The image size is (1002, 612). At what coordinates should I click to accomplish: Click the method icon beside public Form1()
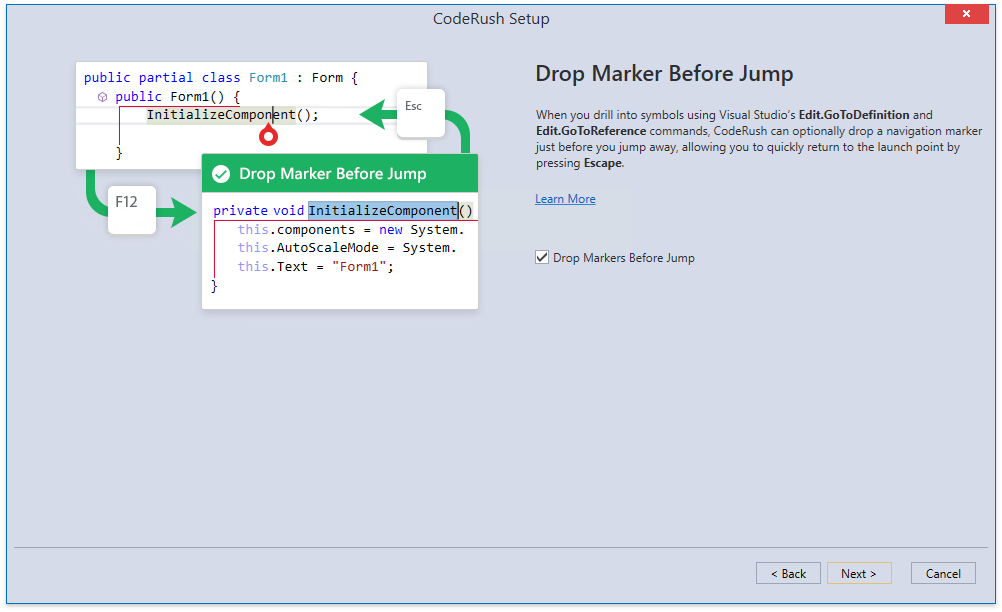(102, 96)
